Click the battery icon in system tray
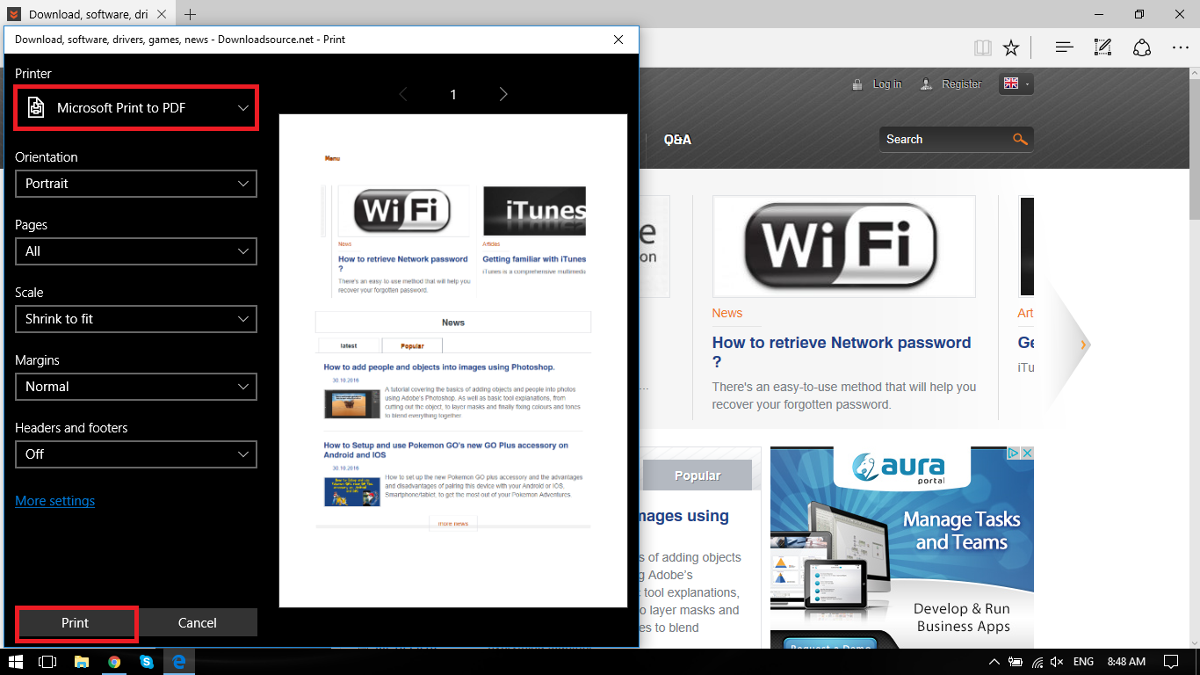Viewport: 1200px width, 675px height. tap(1016, 662)
